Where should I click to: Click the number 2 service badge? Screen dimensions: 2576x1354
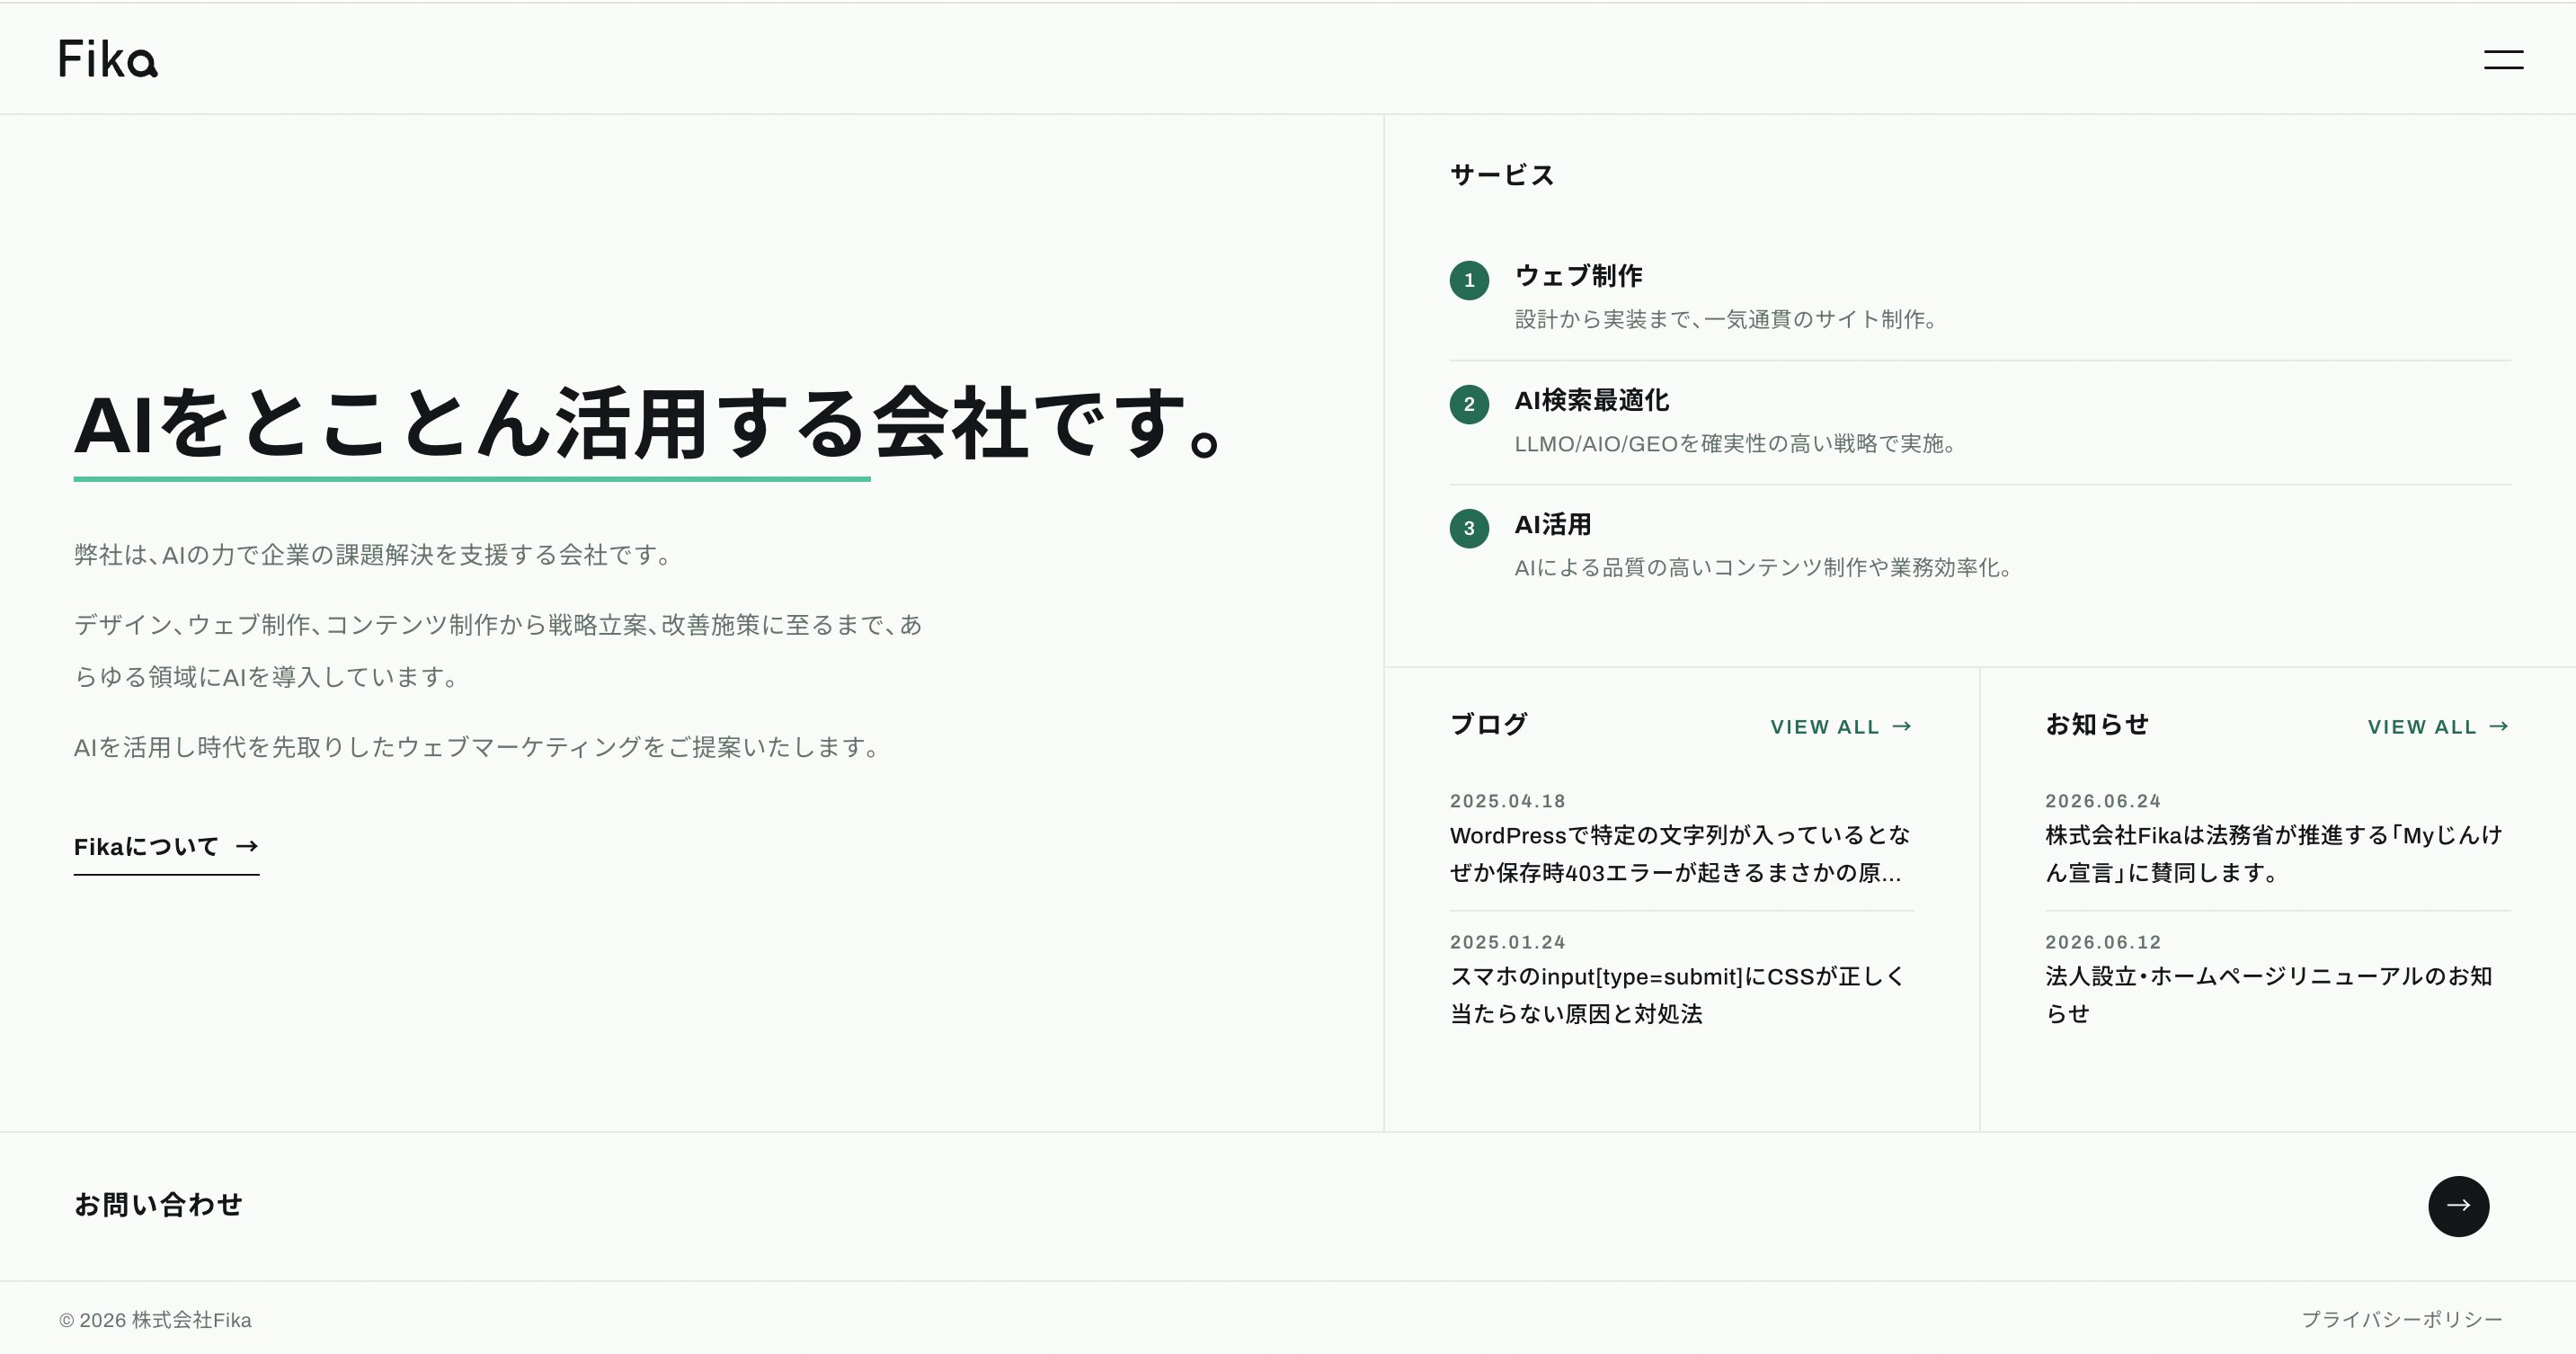(1469, 404)
